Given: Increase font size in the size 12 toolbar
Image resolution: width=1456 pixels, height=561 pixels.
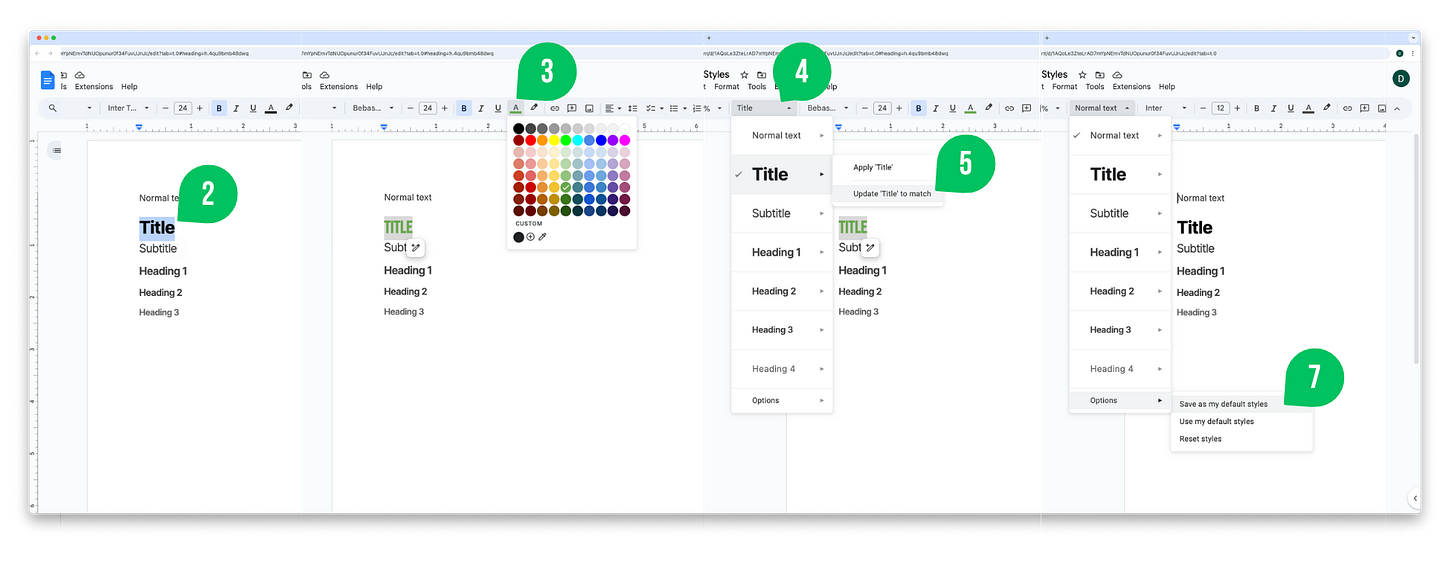Looking at the screenshot, I should [1238, 108].
